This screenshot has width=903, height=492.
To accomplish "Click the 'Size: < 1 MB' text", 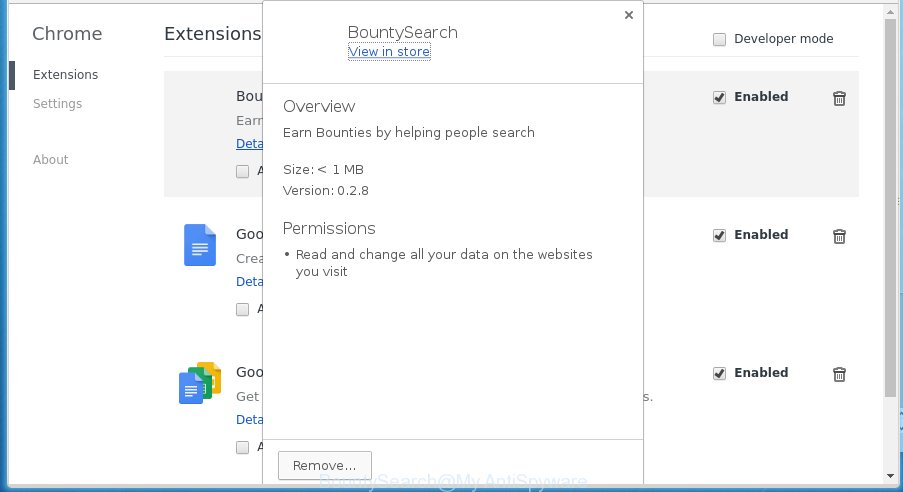I will coord(323,170).
